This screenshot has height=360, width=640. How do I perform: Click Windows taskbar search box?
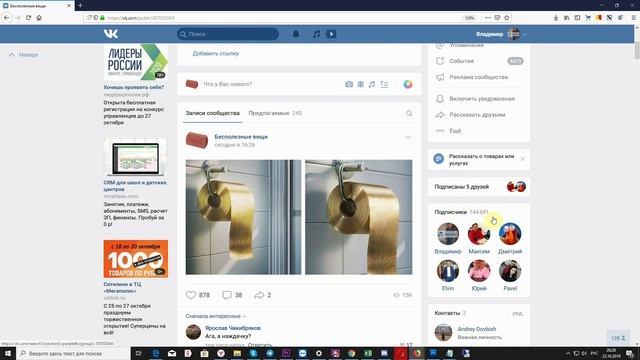tap(74, 353)
